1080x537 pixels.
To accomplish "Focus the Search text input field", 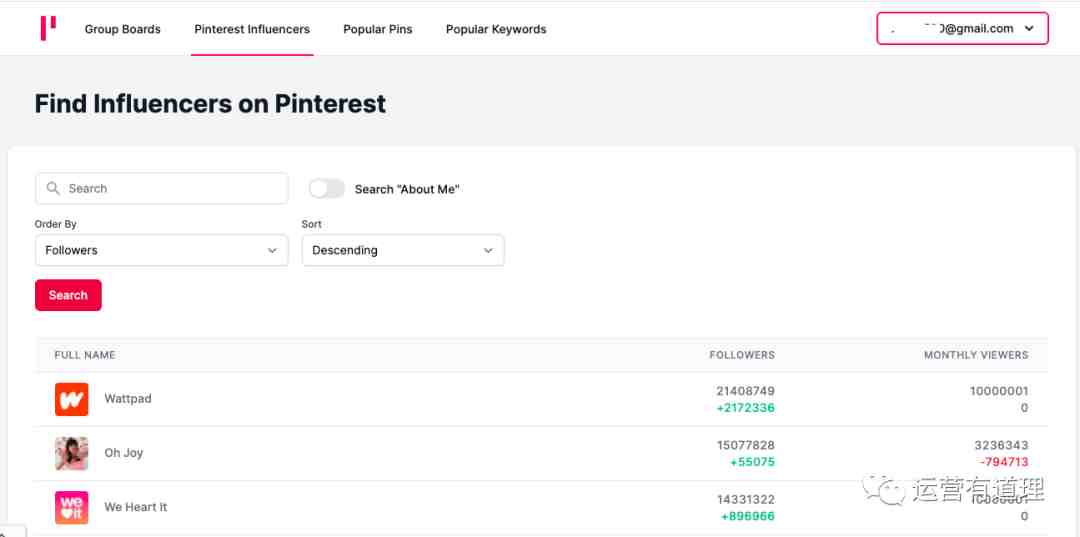I will [162, 188].
